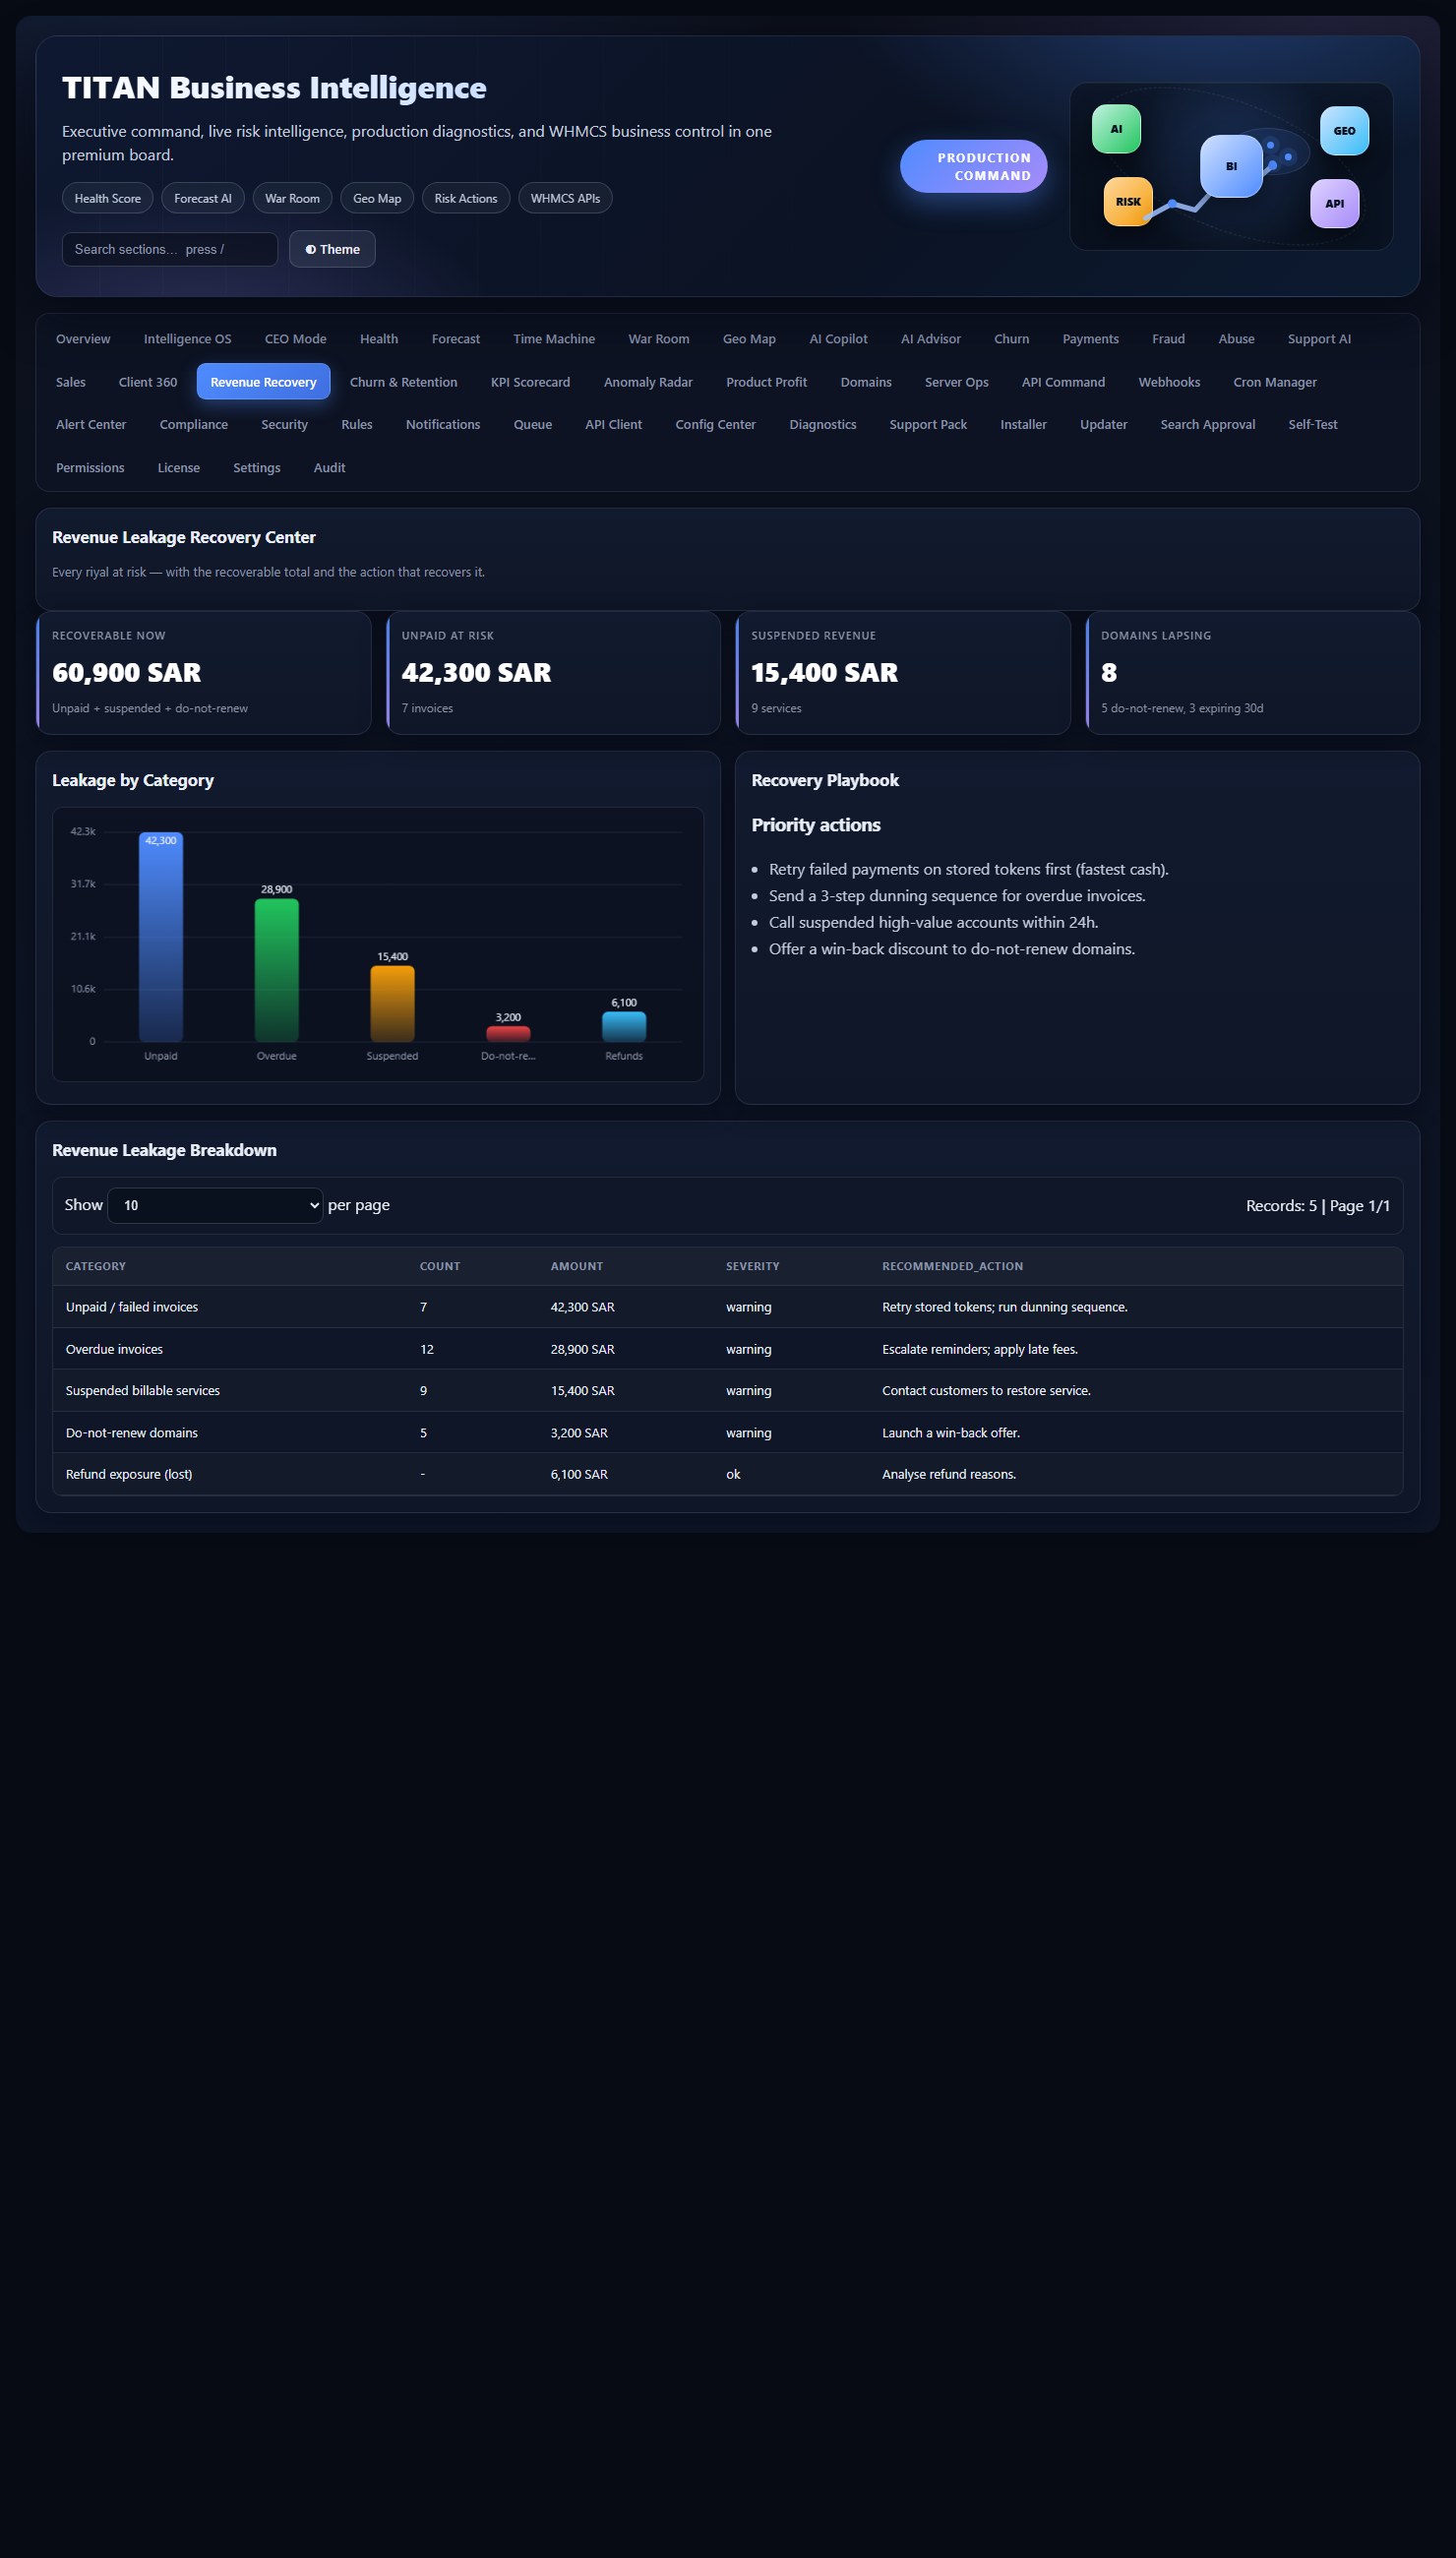Click the Forecast AI chip
The image size is (1456, 2558).
coord(203,198)
